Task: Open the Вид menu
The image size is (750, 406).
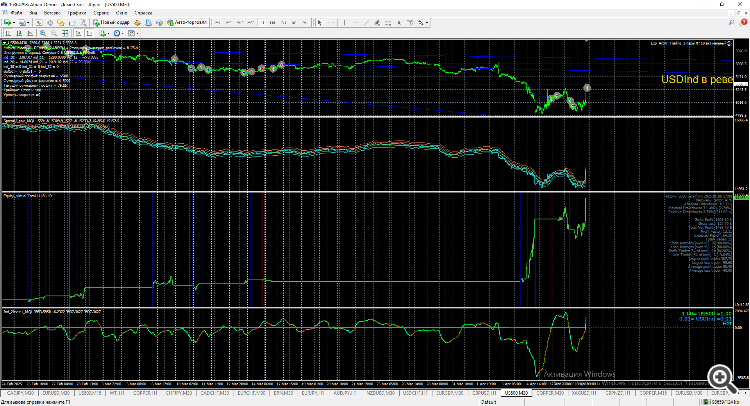Action: tap(34, 13)
